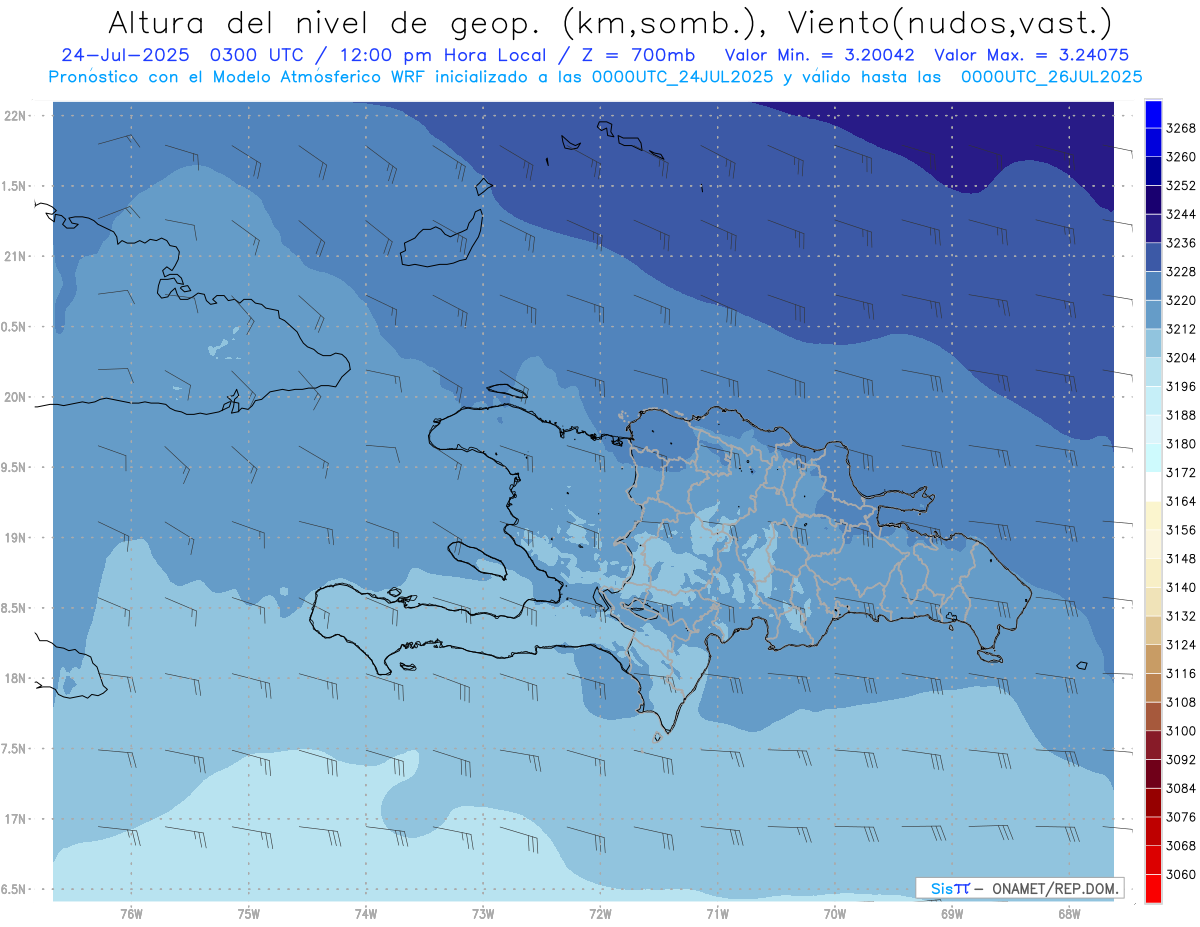
Task: Click the '18N' latitude axis label
Action: pyautogui.click(x=16, y=678)
